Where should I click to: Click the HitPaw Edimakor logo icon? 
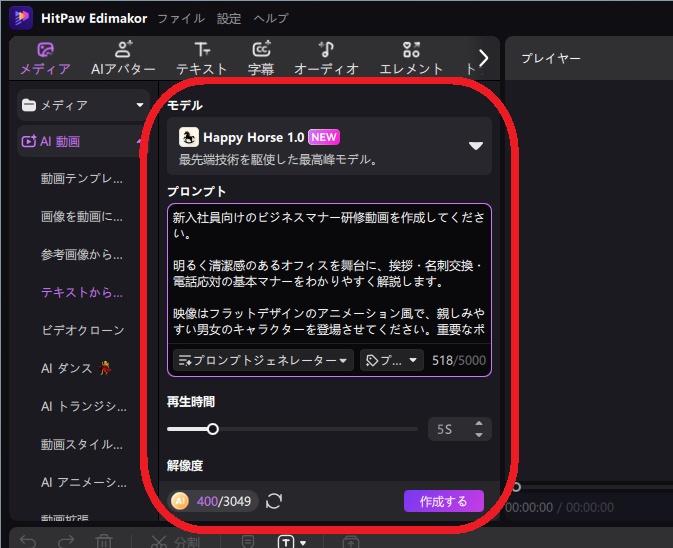pos(21,18)
